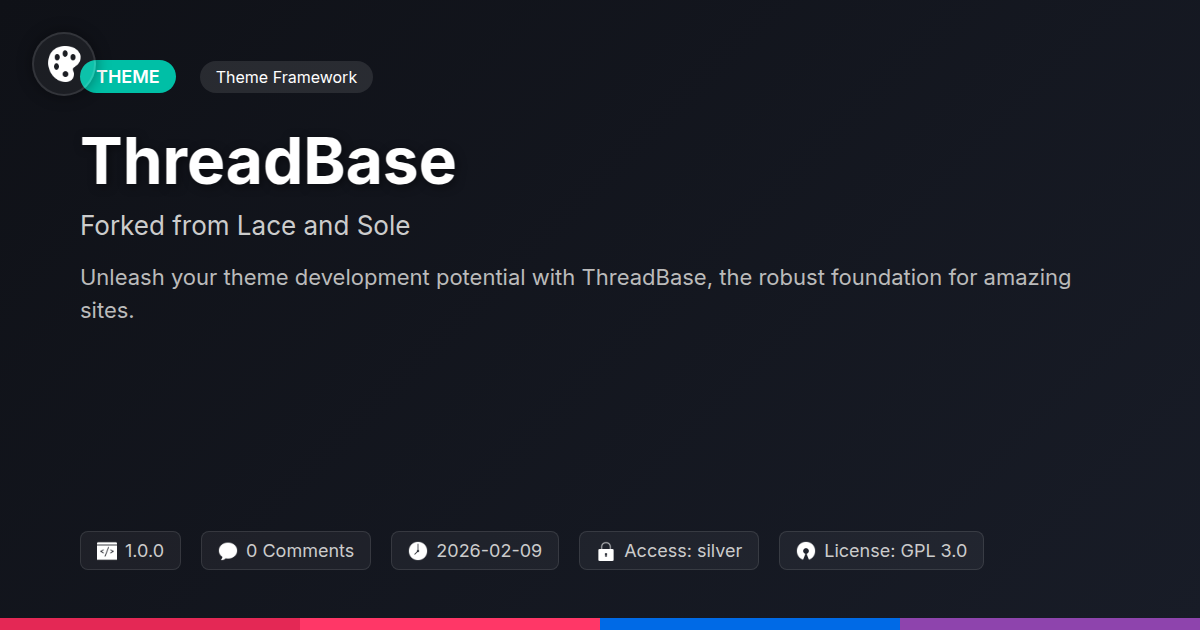Click the Forked from Lace and Sole subtitle
The image size is (1200, 630).
(245, 226)
